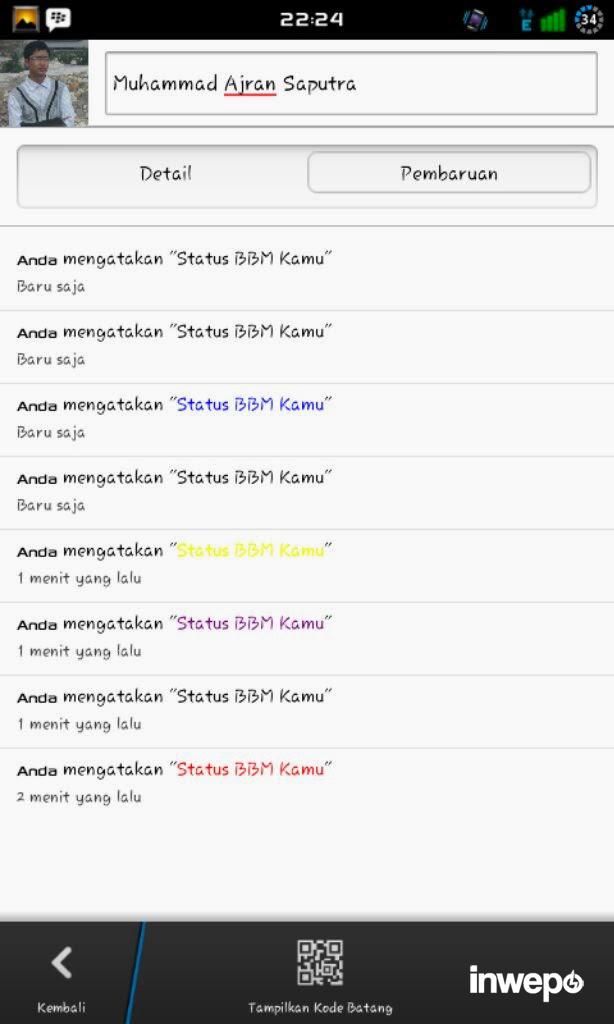Screen dimensions: 614x1024
Task: Tap the BBM notification icon in status bar
Action: 58,19
